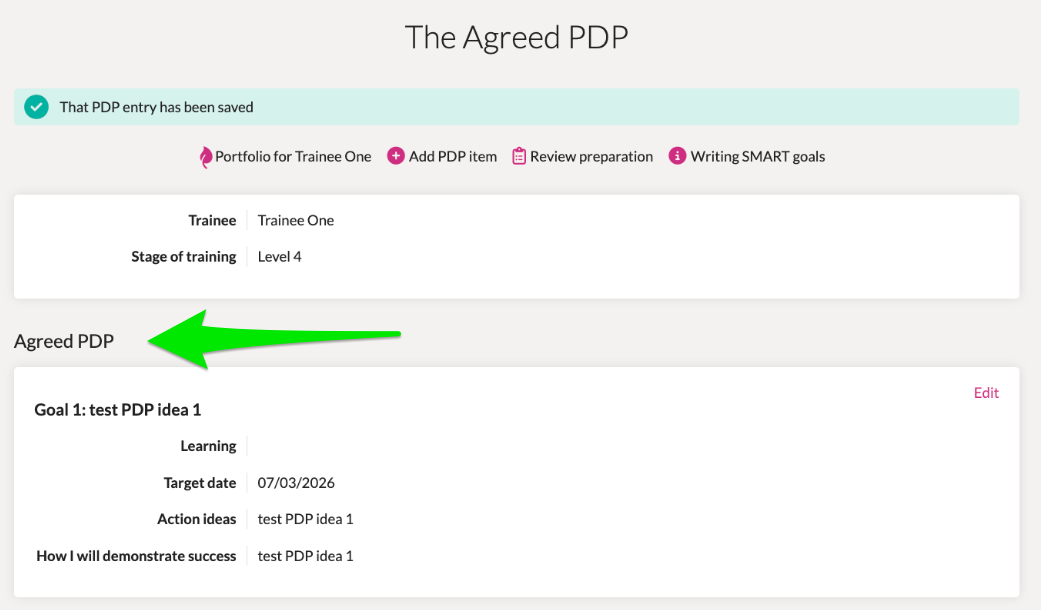Image resolution: width=1044 pixels, height=610 pixels.
Task: Click the clipboard Review preparation icon
Action: point(519,156)
